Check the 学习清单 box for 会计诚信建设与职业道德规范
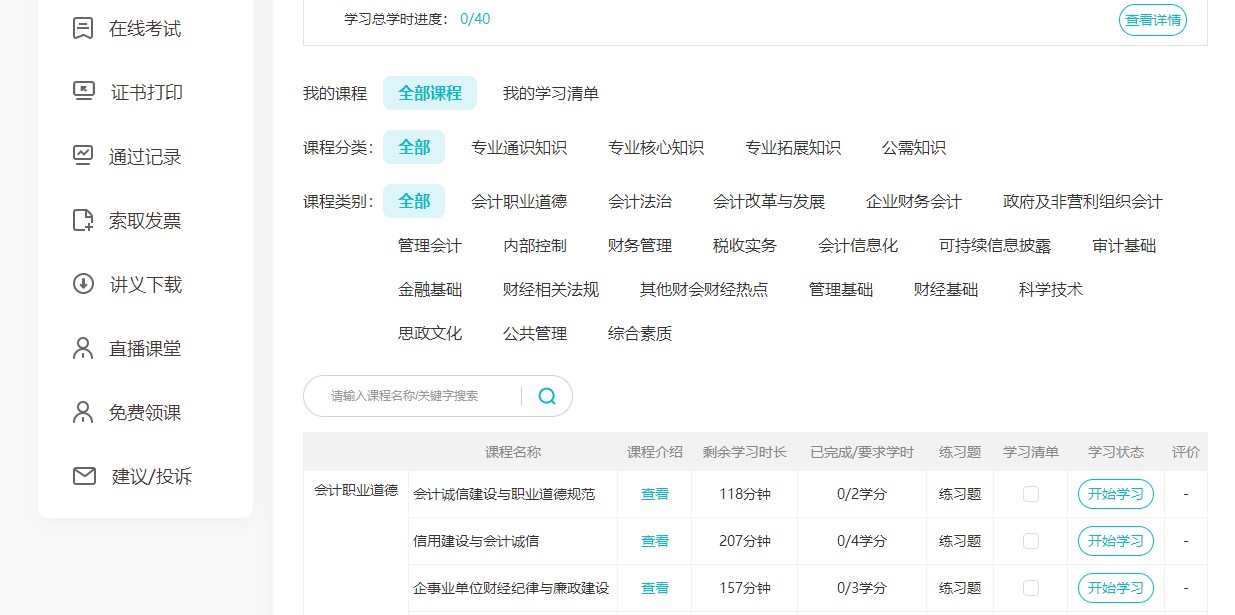This screenshot has height=615, width=1235. [x=1031, y=493]
